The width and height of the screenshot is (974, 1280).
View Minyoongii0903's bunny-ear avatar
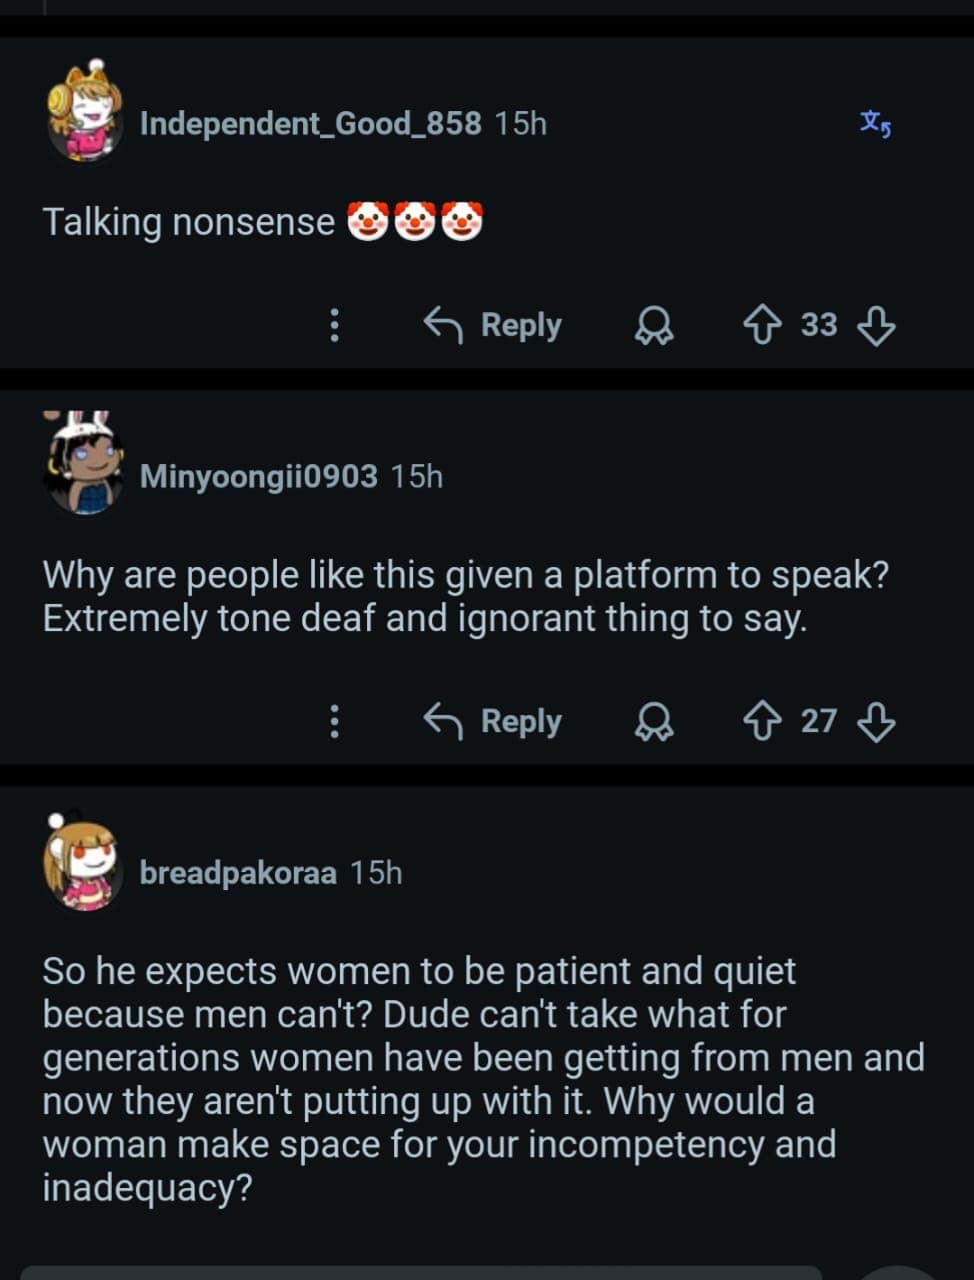[84, 463]
